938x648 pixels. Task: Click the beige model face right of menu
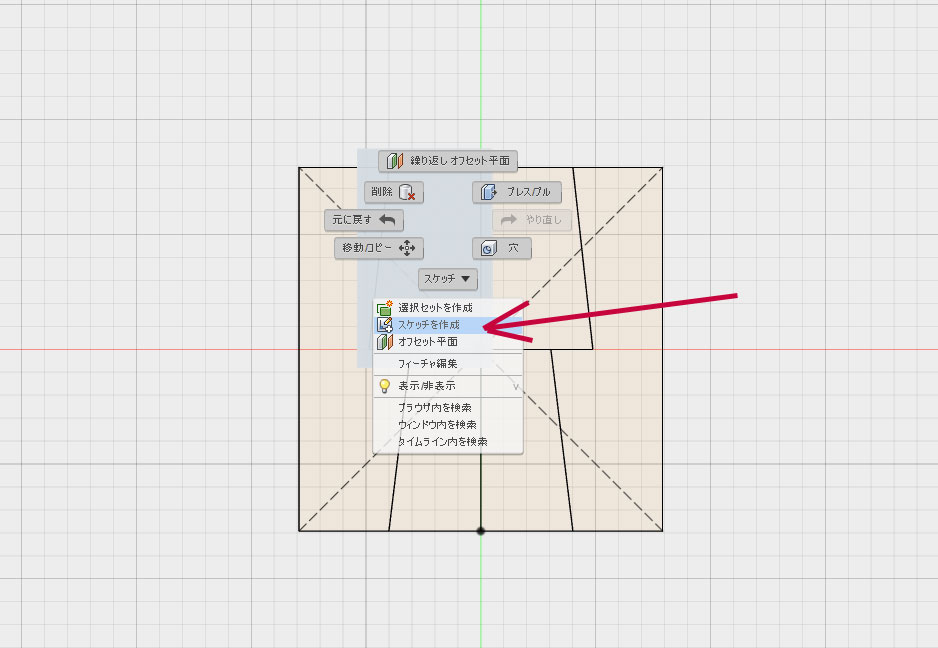(x=620, y=420)
